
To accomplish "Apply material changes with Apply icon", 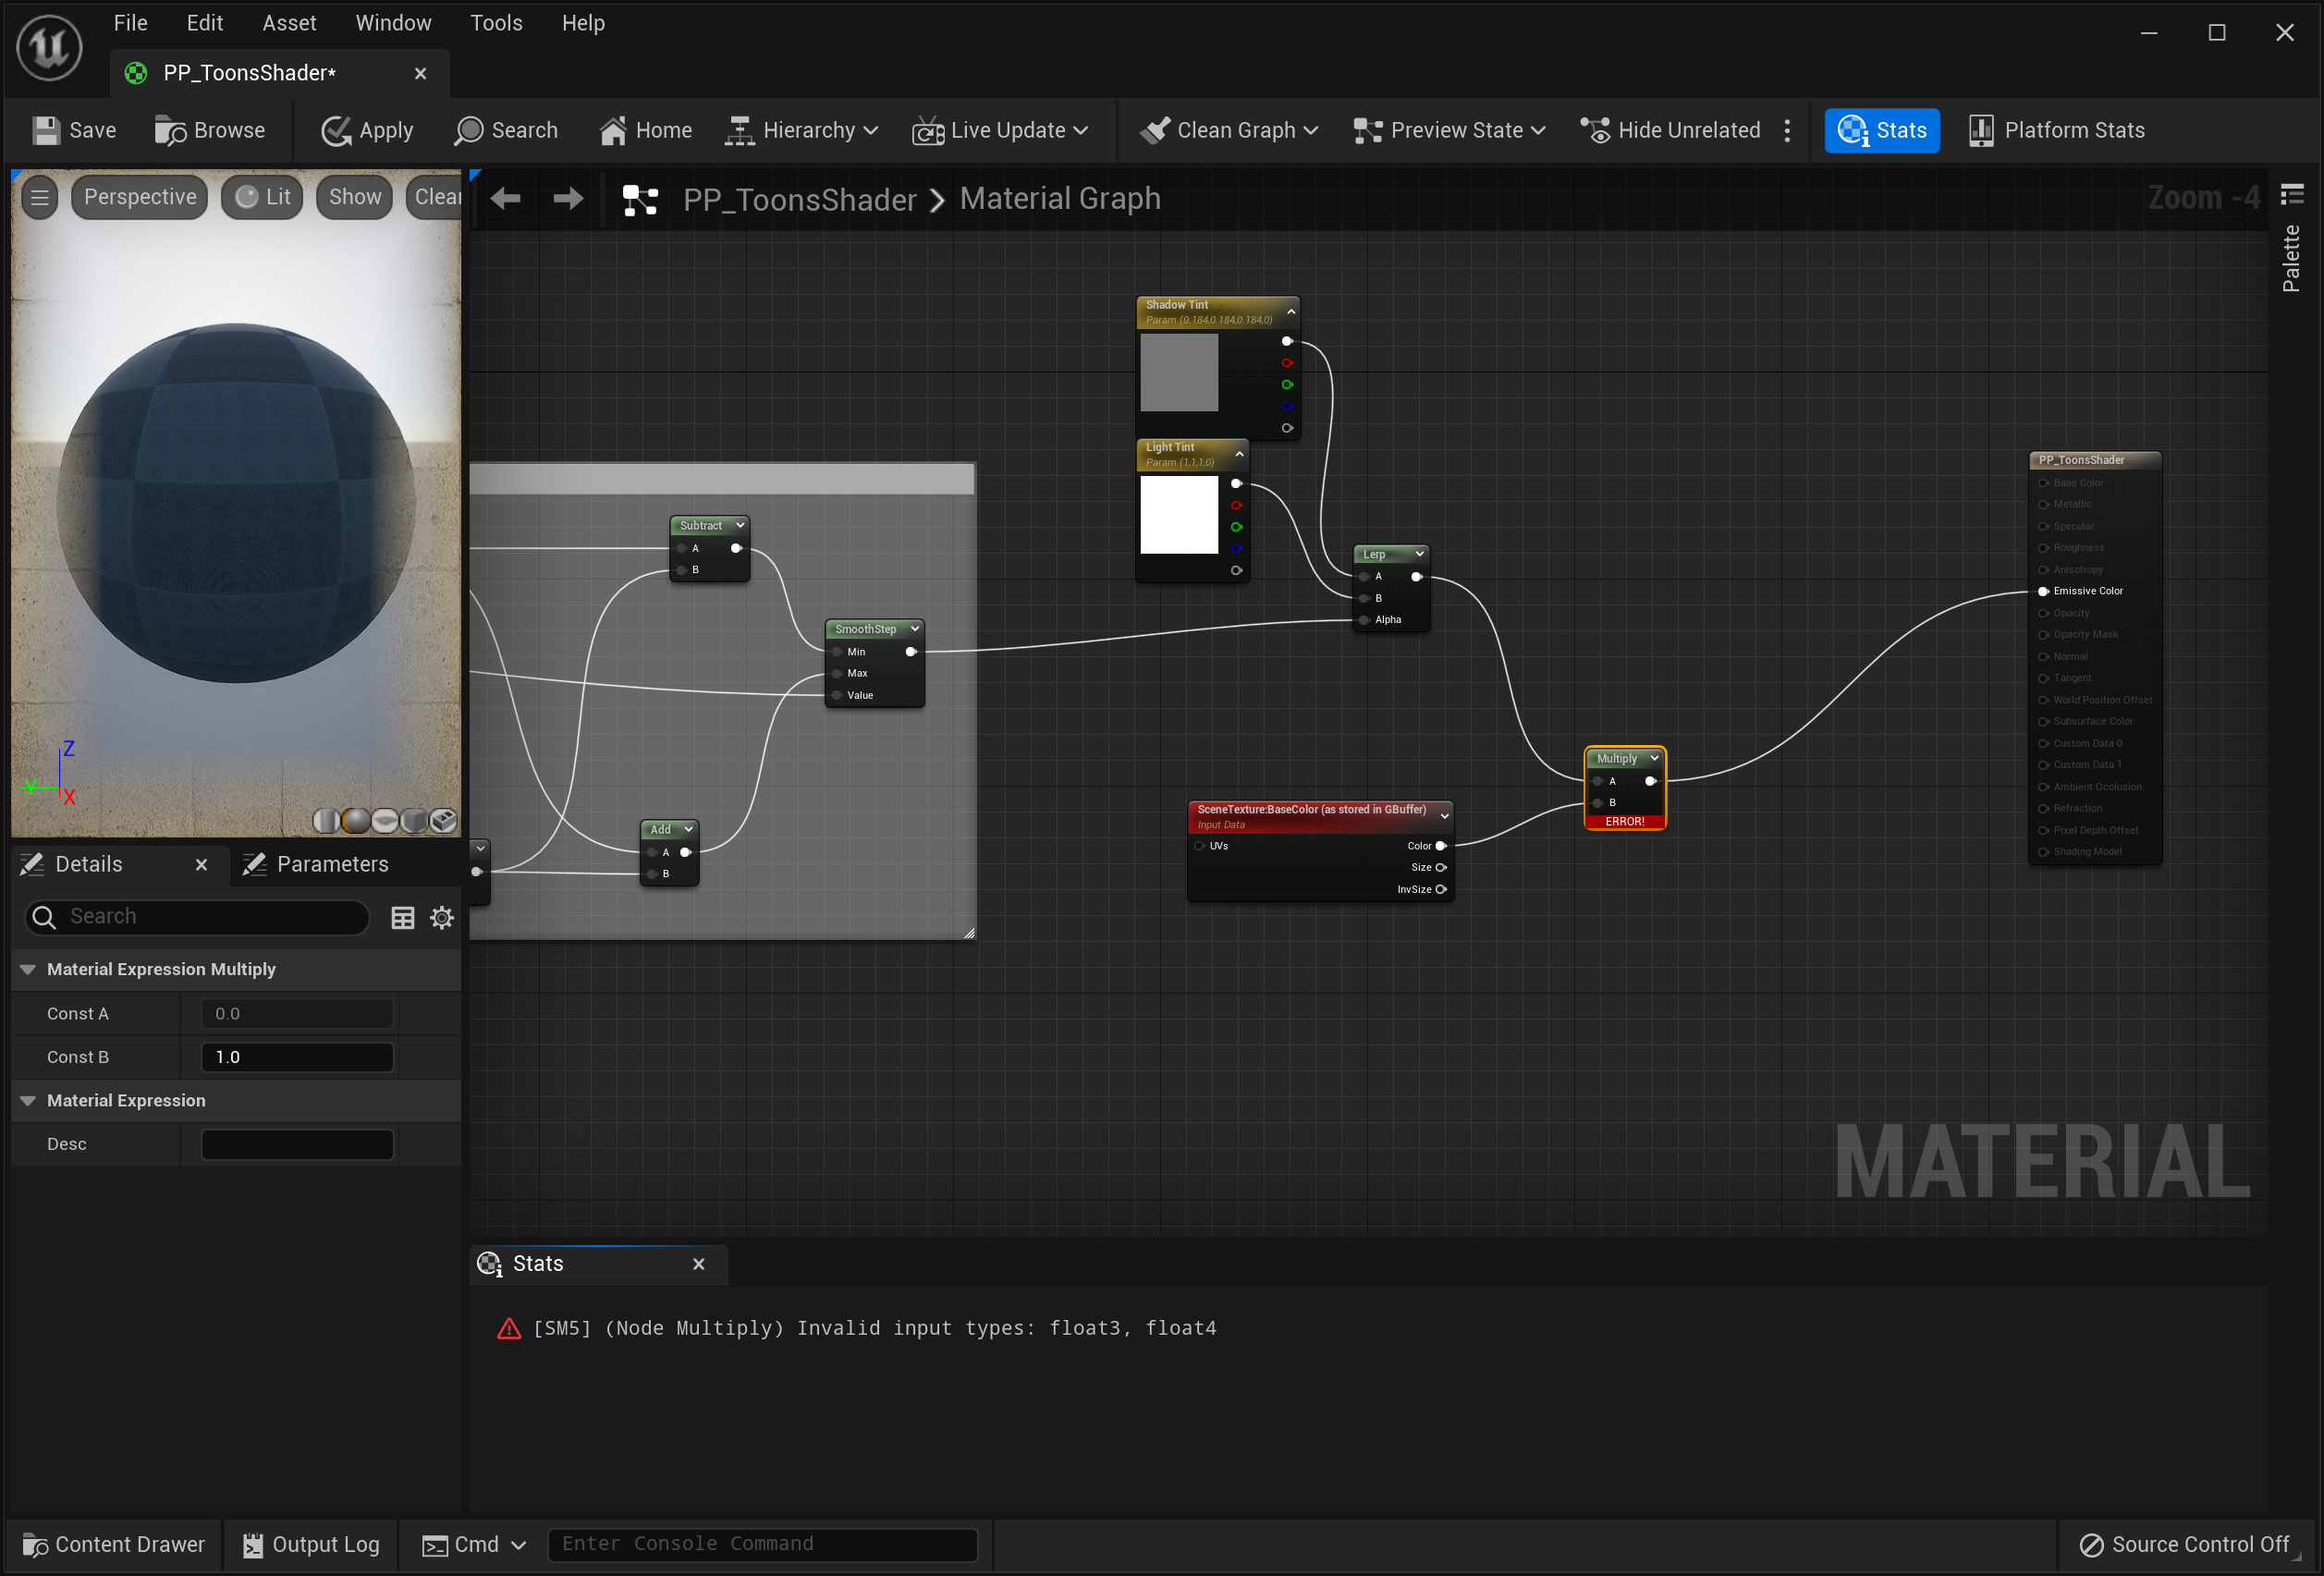I will click(336, 130).
